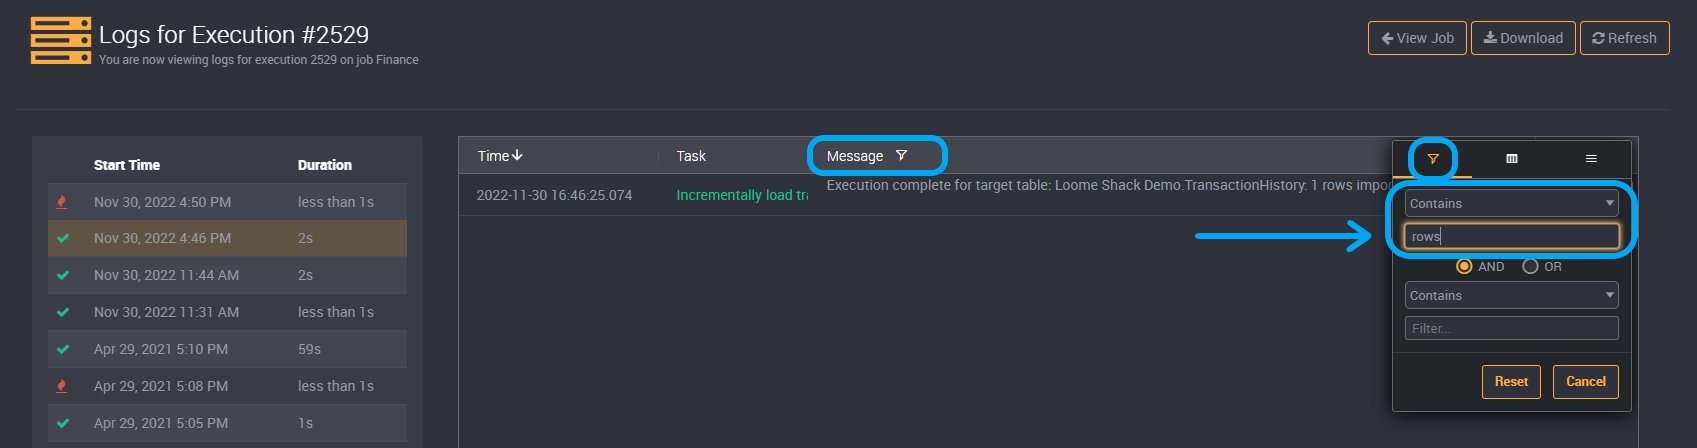The image size is (1697, 448).
Task: Select execution Nov 30, 2022 4:50 PM
Action: 227,202
